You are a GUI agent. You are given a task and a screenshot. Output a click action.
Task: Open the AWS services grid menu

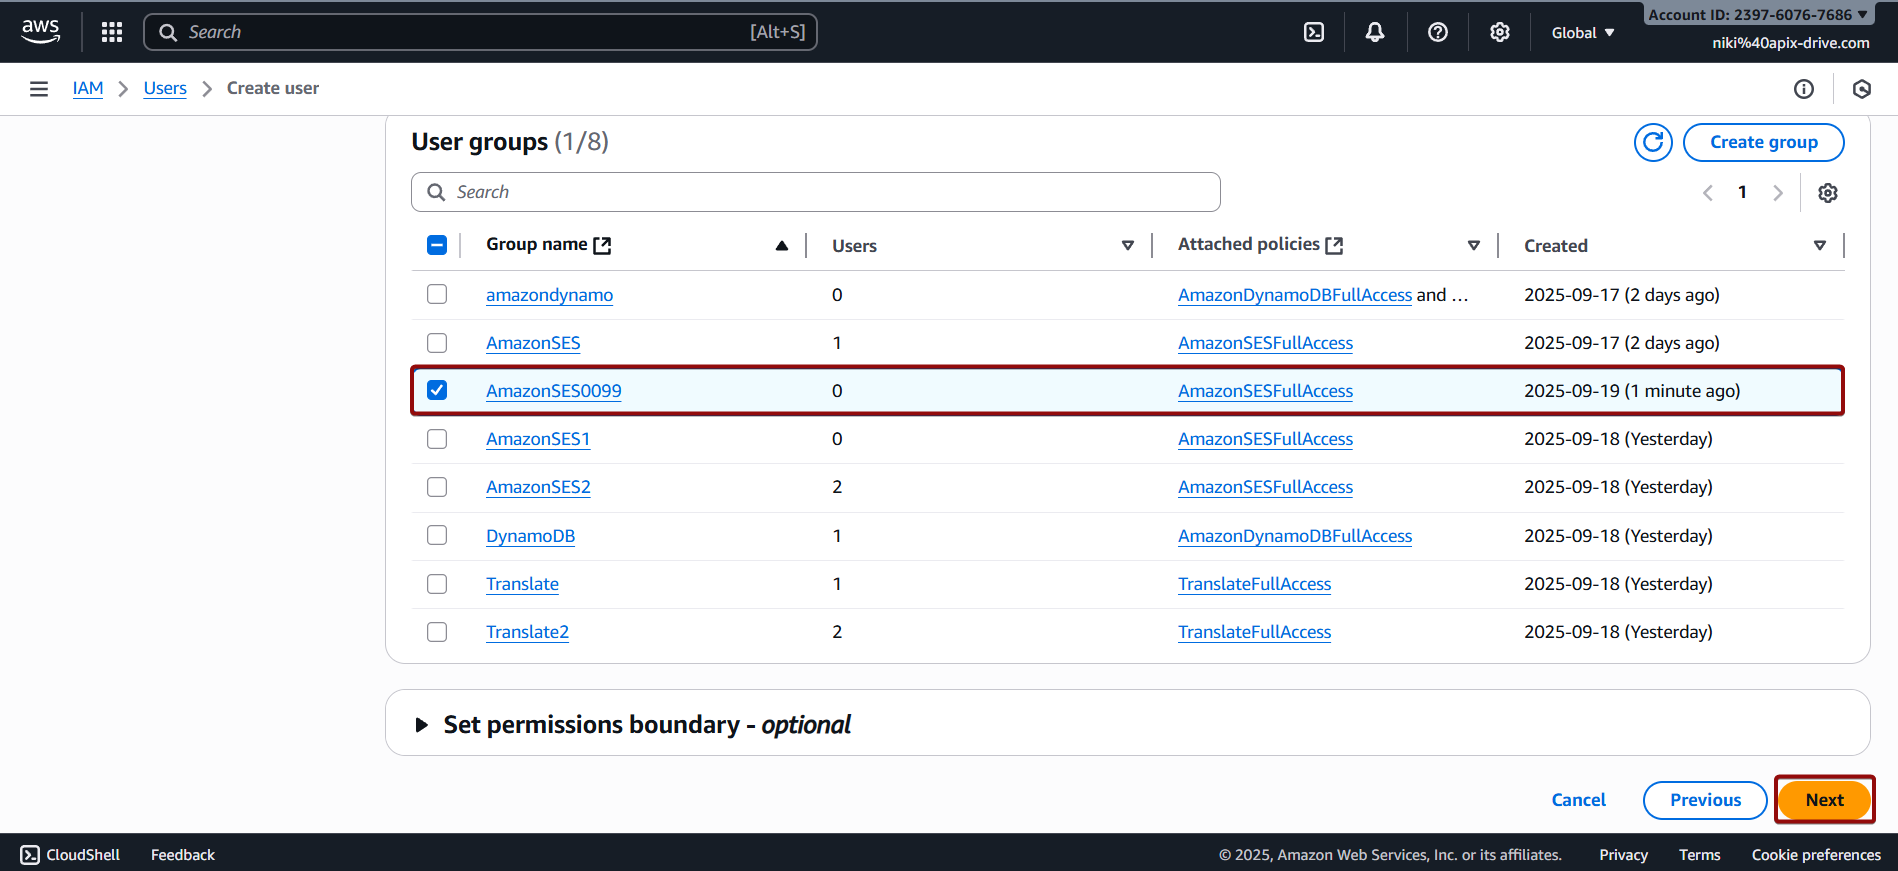click(x=112, y=32)
